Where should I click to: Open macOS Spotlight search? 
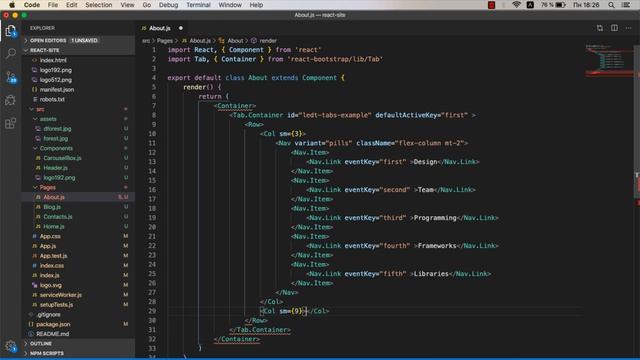click(x=611, y=5)
